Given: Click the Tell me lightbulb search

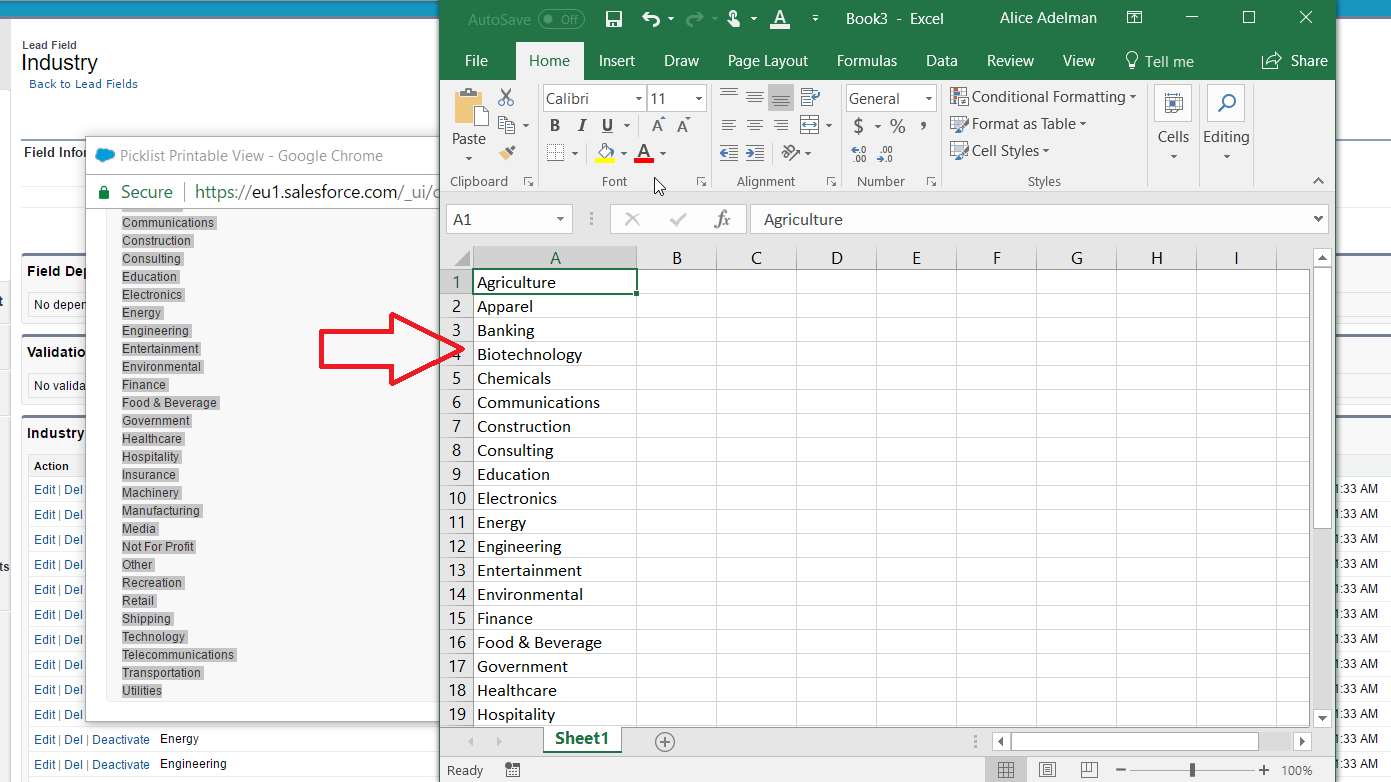Looking at the screenshot, I should [1159, 61].
